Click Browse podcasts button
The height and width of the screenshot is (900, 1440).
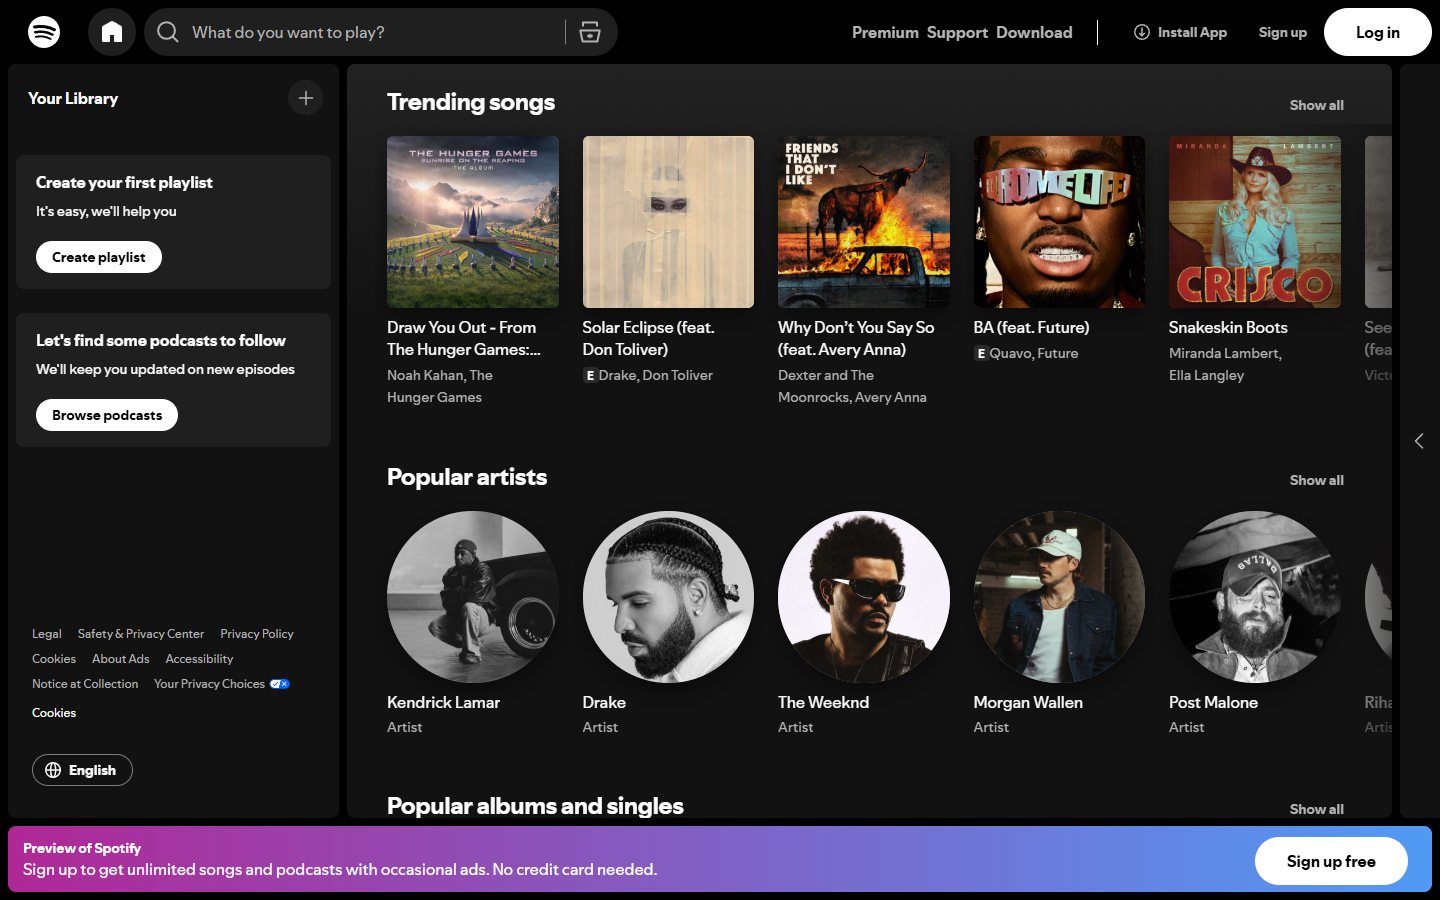coord(107,415)
